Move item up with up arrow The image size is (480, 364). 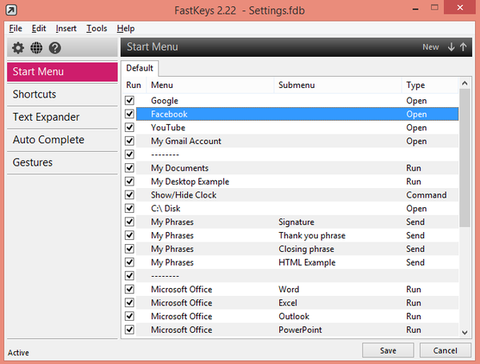click(463, 47)
